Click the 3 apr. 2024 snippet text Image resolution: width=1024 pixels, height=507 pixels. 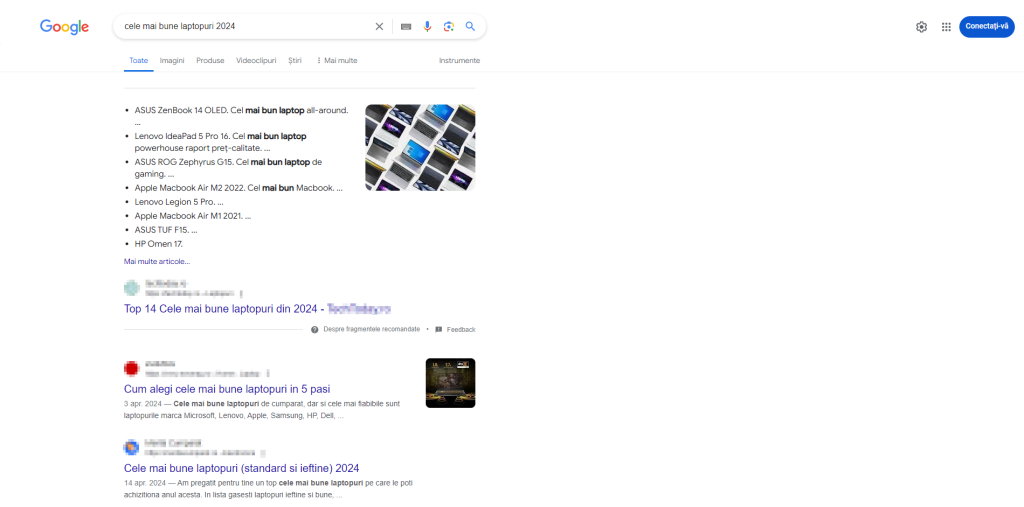(261, 410)
